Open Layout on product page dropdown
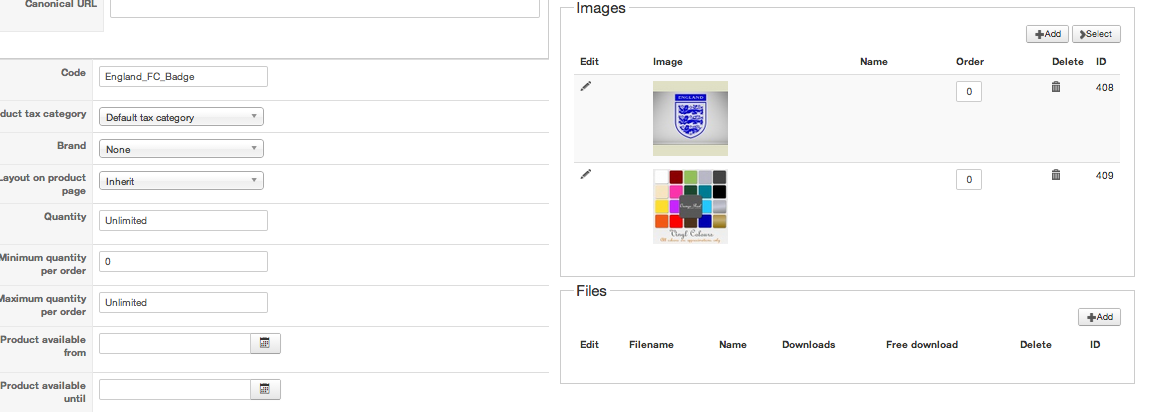 point(181,181)
